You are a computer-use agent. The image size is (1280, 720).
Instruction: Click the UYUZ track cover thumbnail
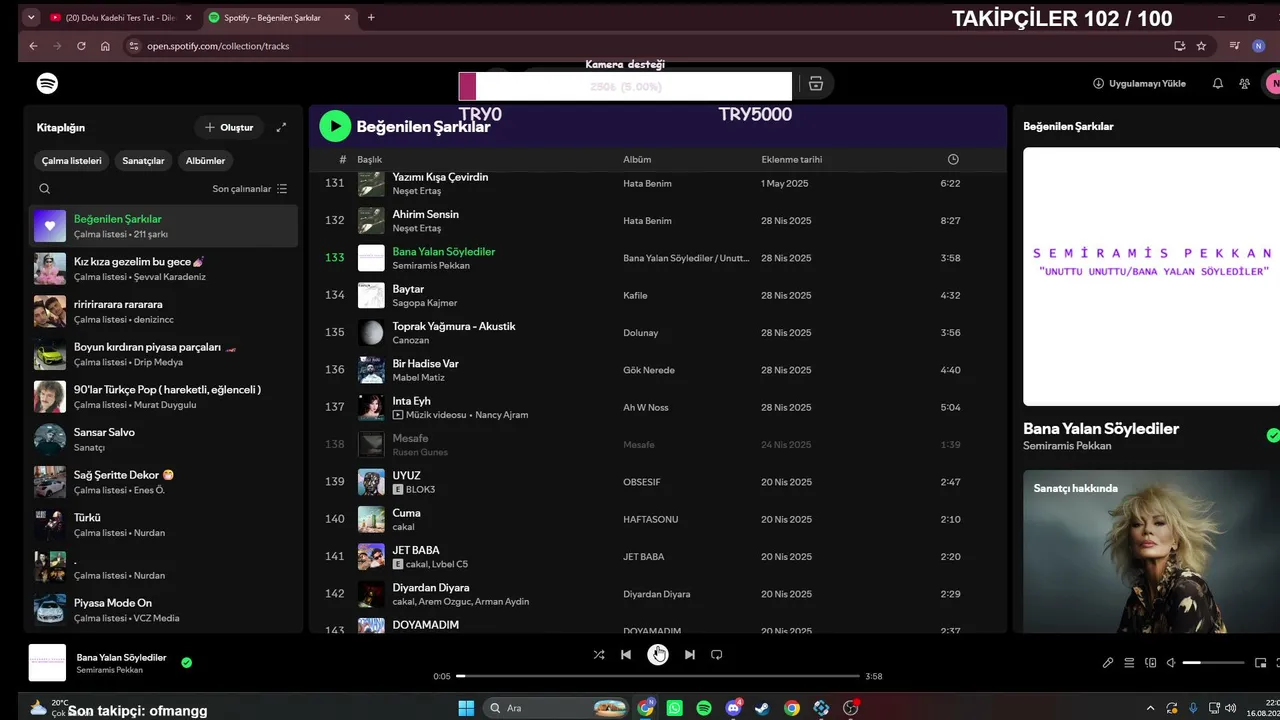point(371,482)
